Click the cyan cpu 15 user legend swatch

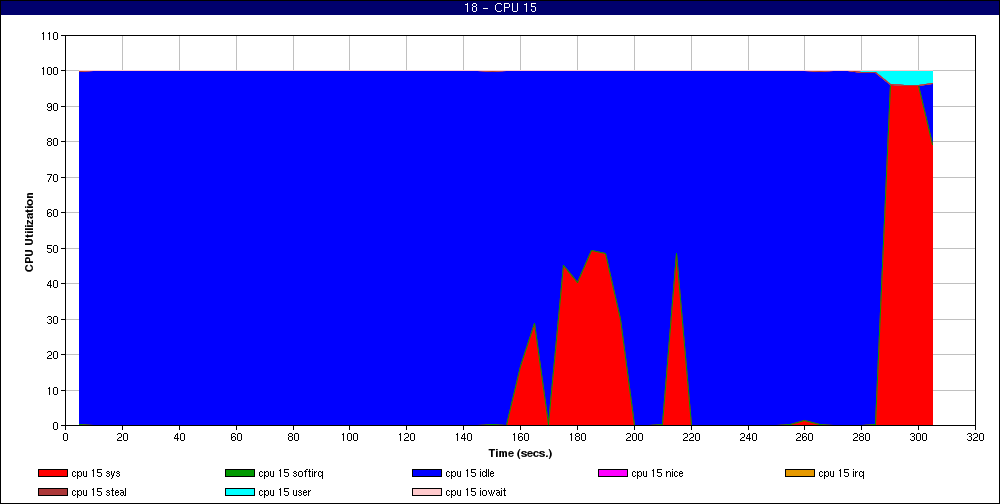coord(239,493)
